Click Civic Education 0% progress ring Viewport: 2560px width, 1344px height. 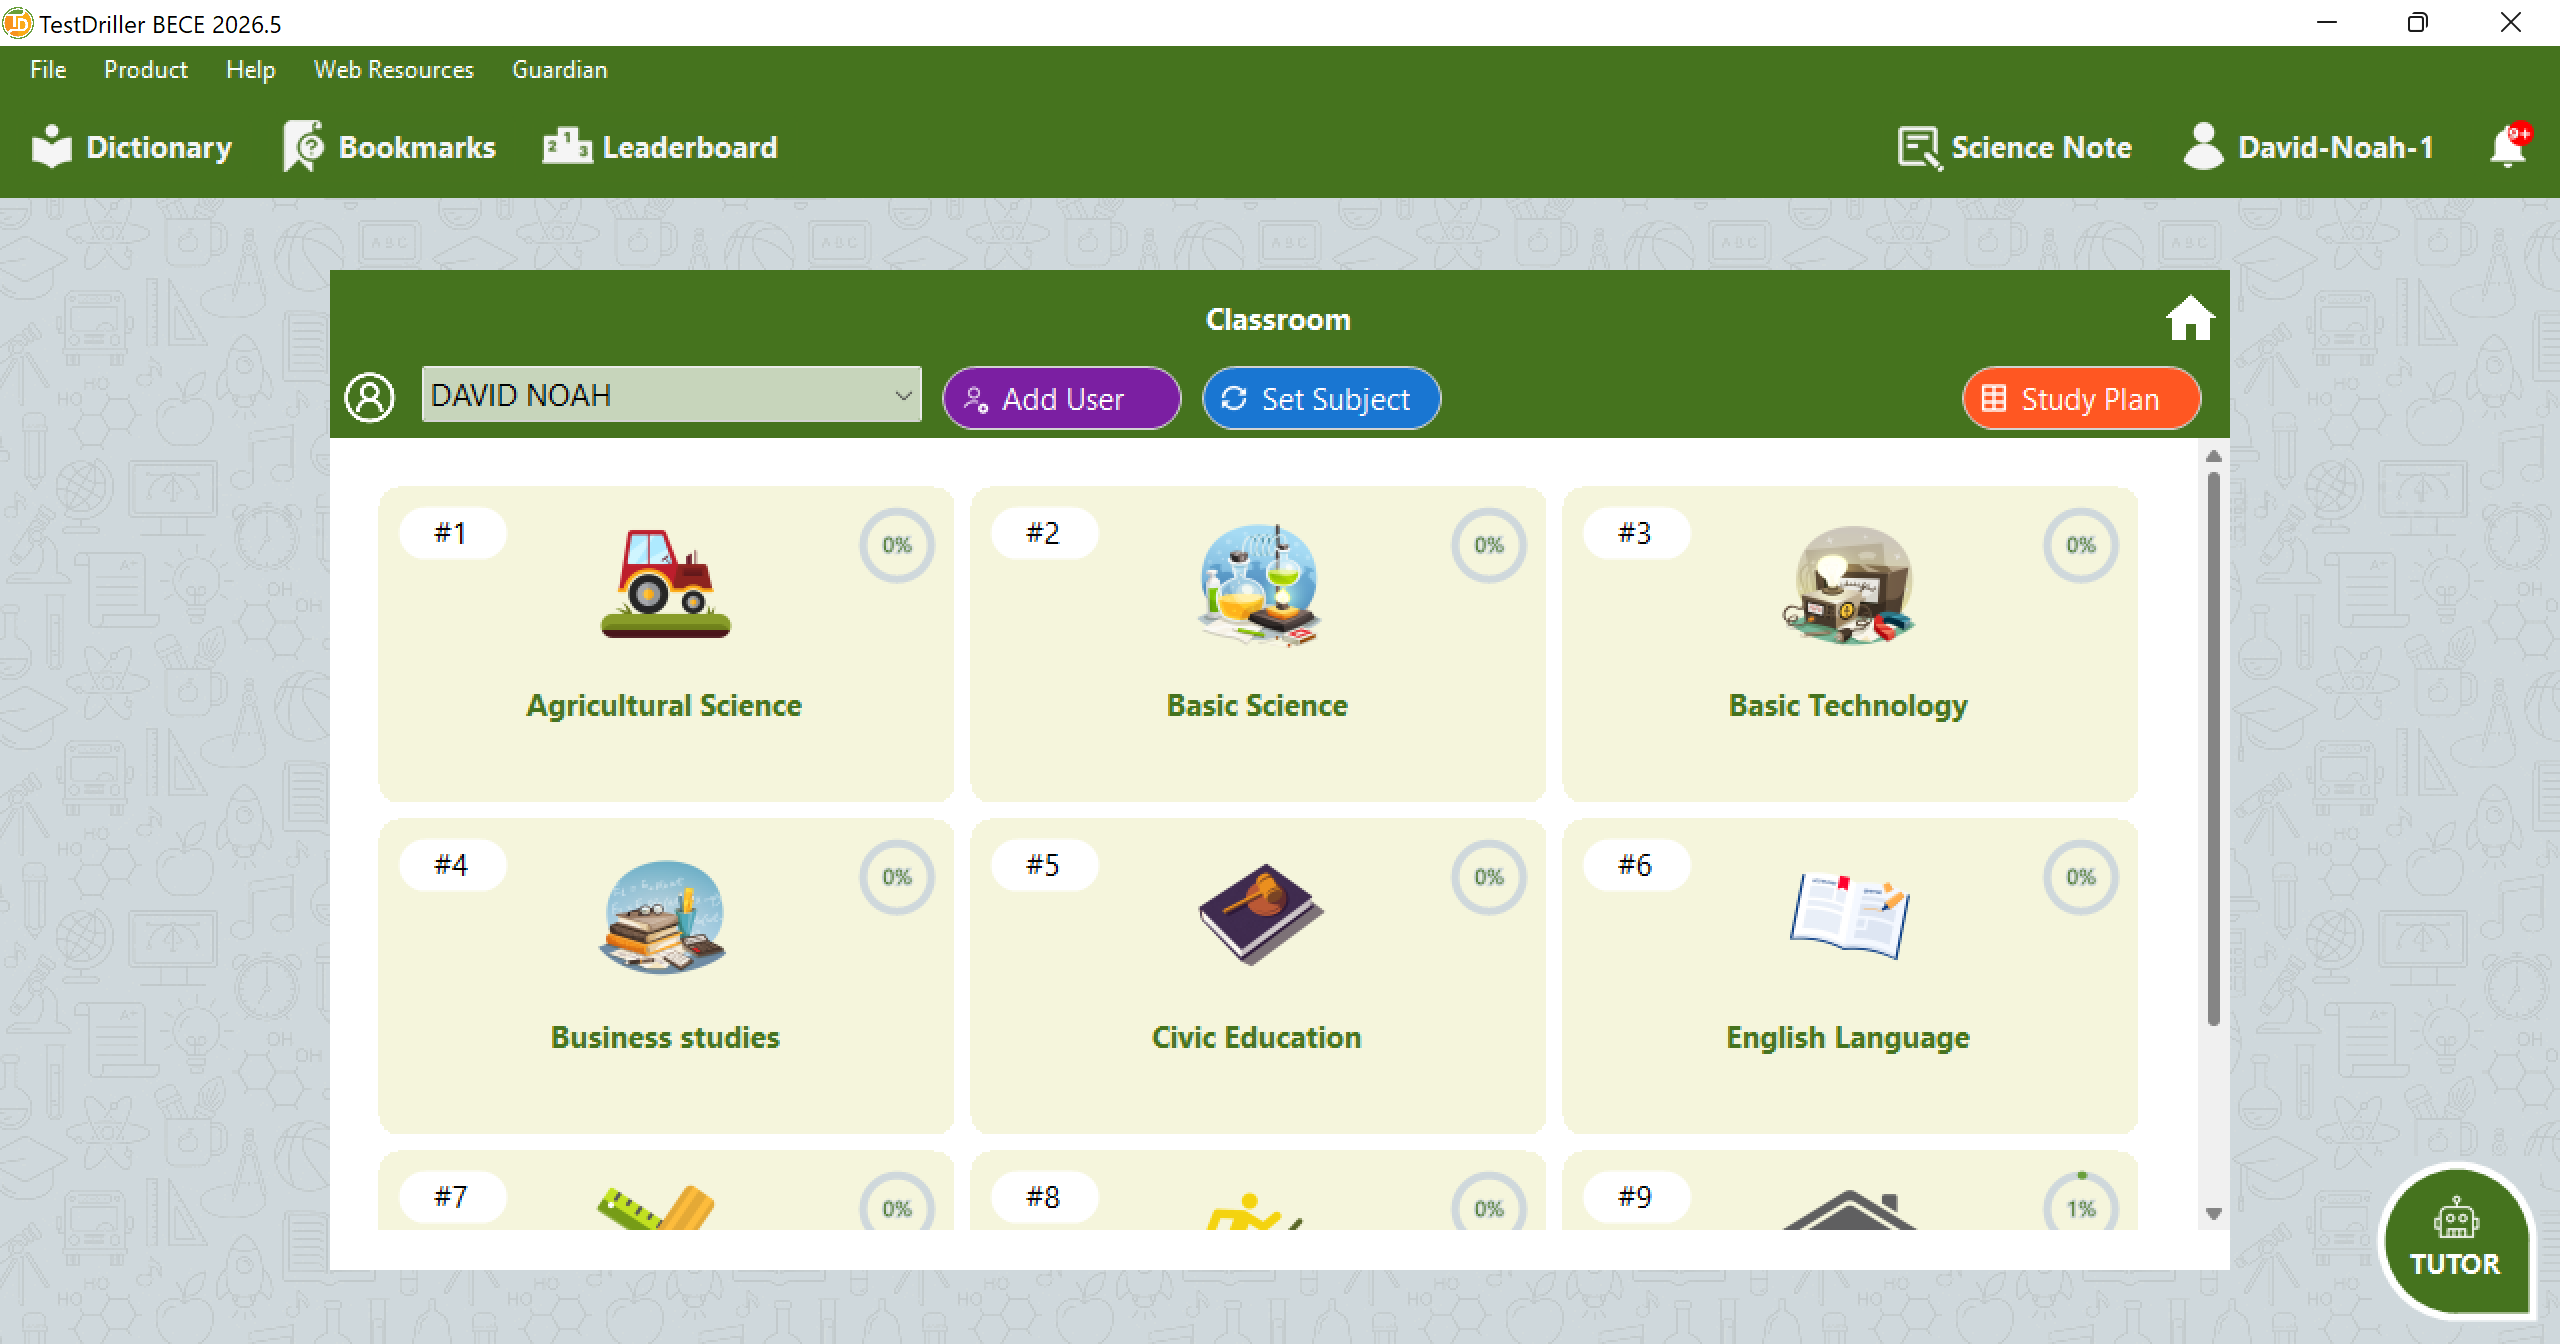coord(1488,877)
